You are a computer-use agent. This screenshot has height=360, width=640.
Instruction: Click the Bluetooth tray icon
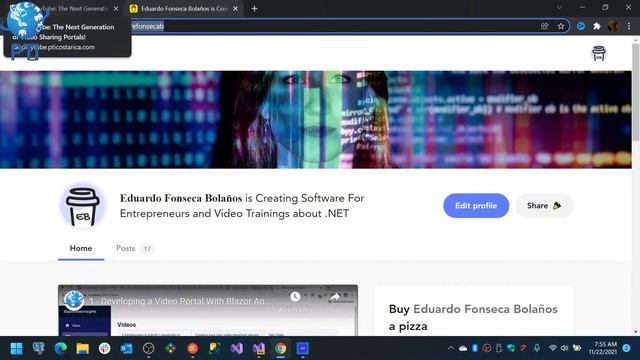click(475, 348)
